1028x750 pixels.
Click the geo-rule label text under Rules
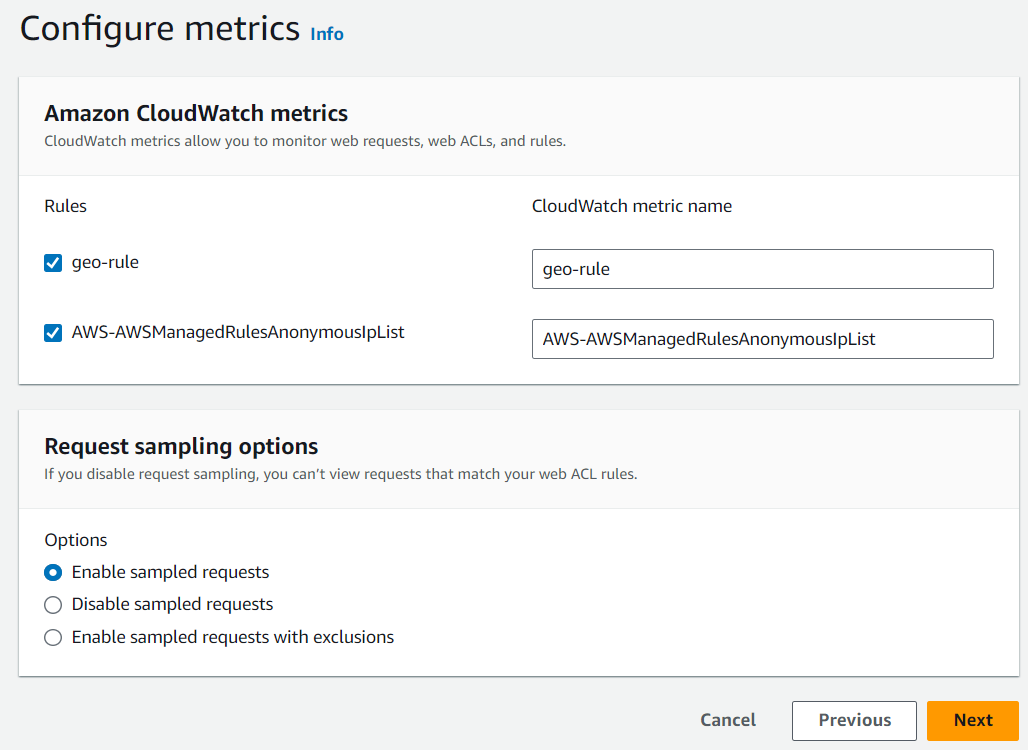(105, 263)
